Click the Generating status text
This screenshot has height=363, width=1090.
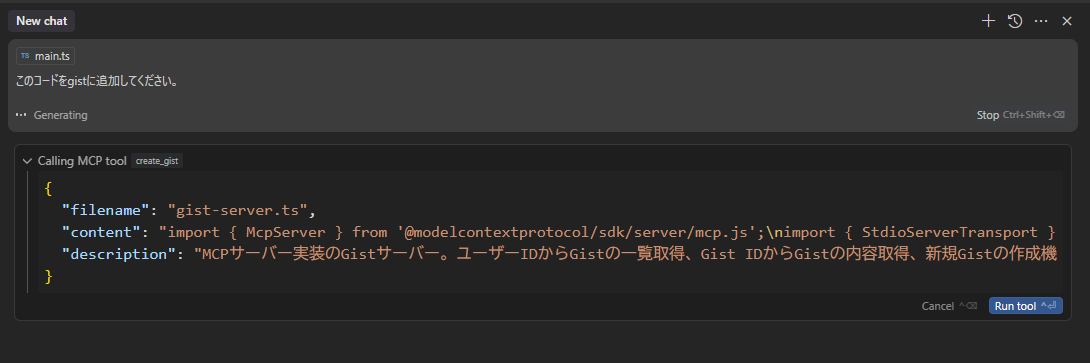60,115
